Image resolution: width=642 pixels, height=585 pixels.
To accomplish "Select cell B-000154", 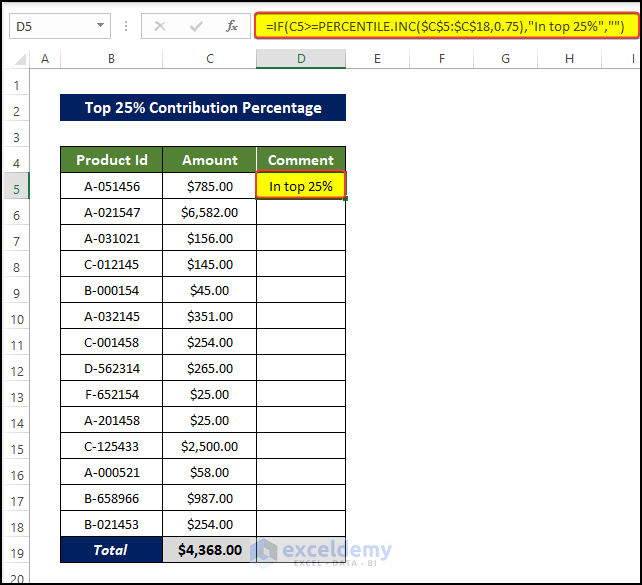I will [111, 290].
